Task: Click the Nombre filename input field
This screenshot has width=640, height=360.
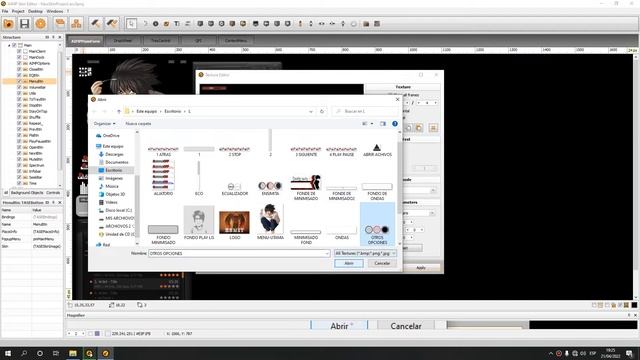Action: coord(239,253)
